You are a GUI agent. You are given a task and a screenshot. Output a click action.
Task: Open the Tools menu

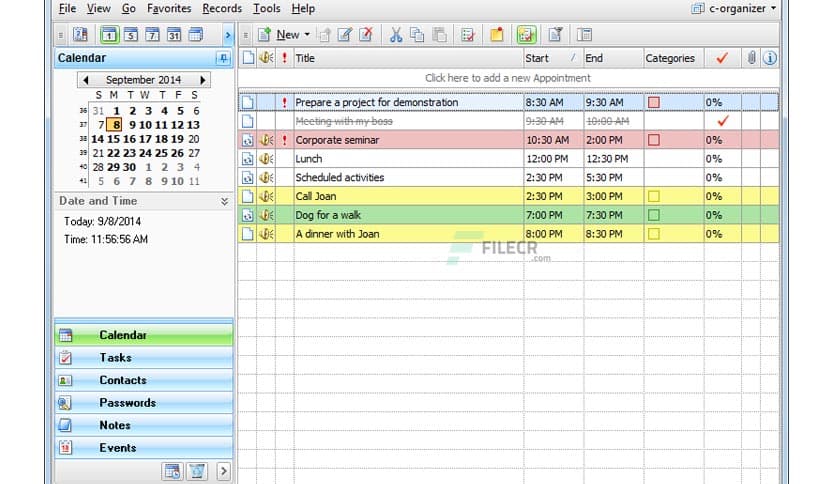point(267,9)
